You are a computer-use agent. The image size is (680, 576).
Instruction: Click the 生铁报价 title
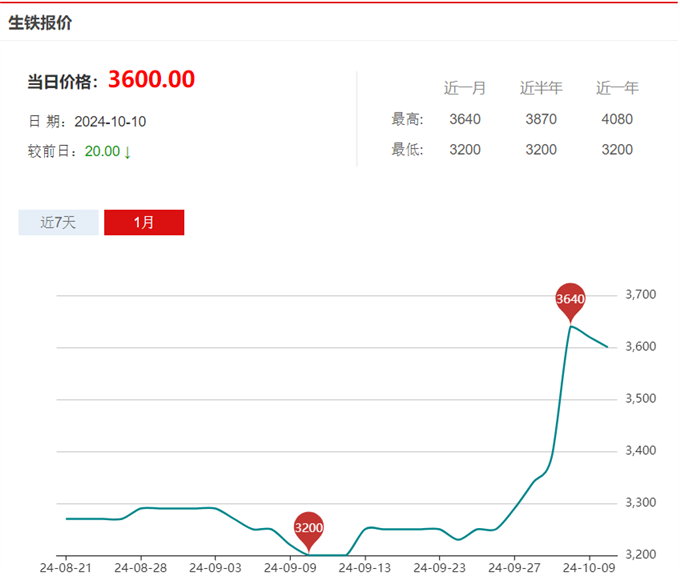40,22
